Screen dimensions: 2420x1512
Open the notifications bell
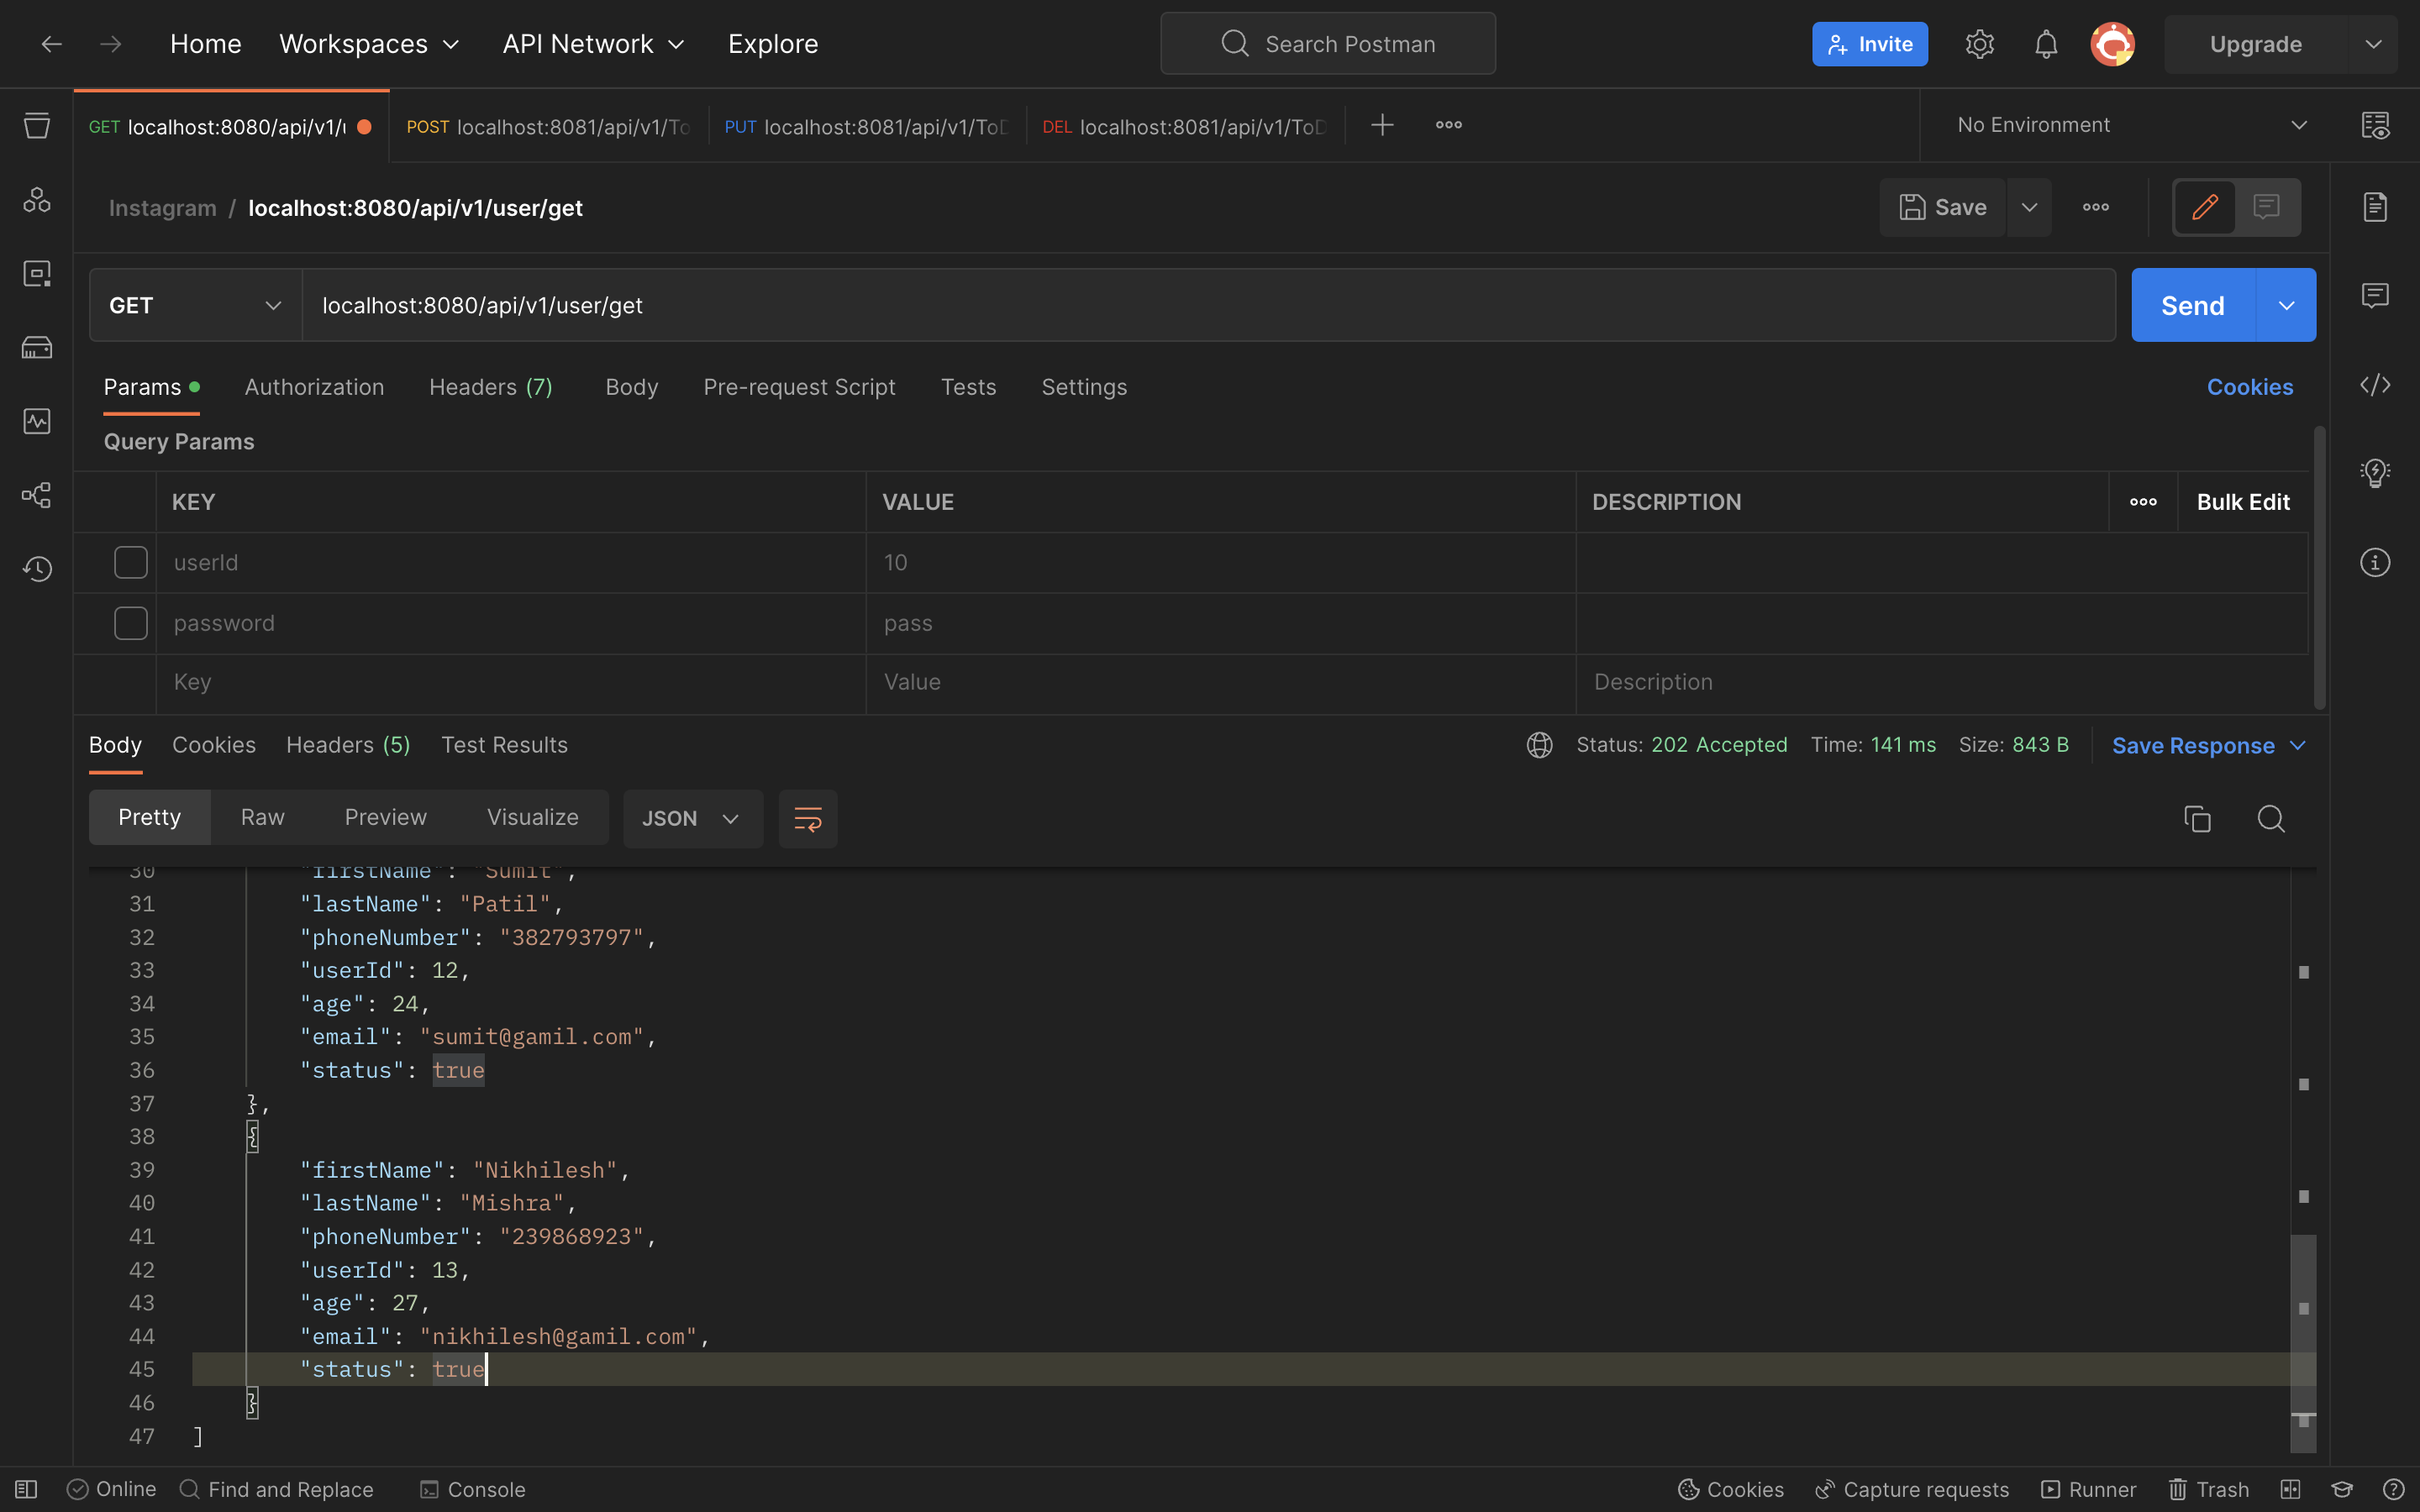[2045, 43]
